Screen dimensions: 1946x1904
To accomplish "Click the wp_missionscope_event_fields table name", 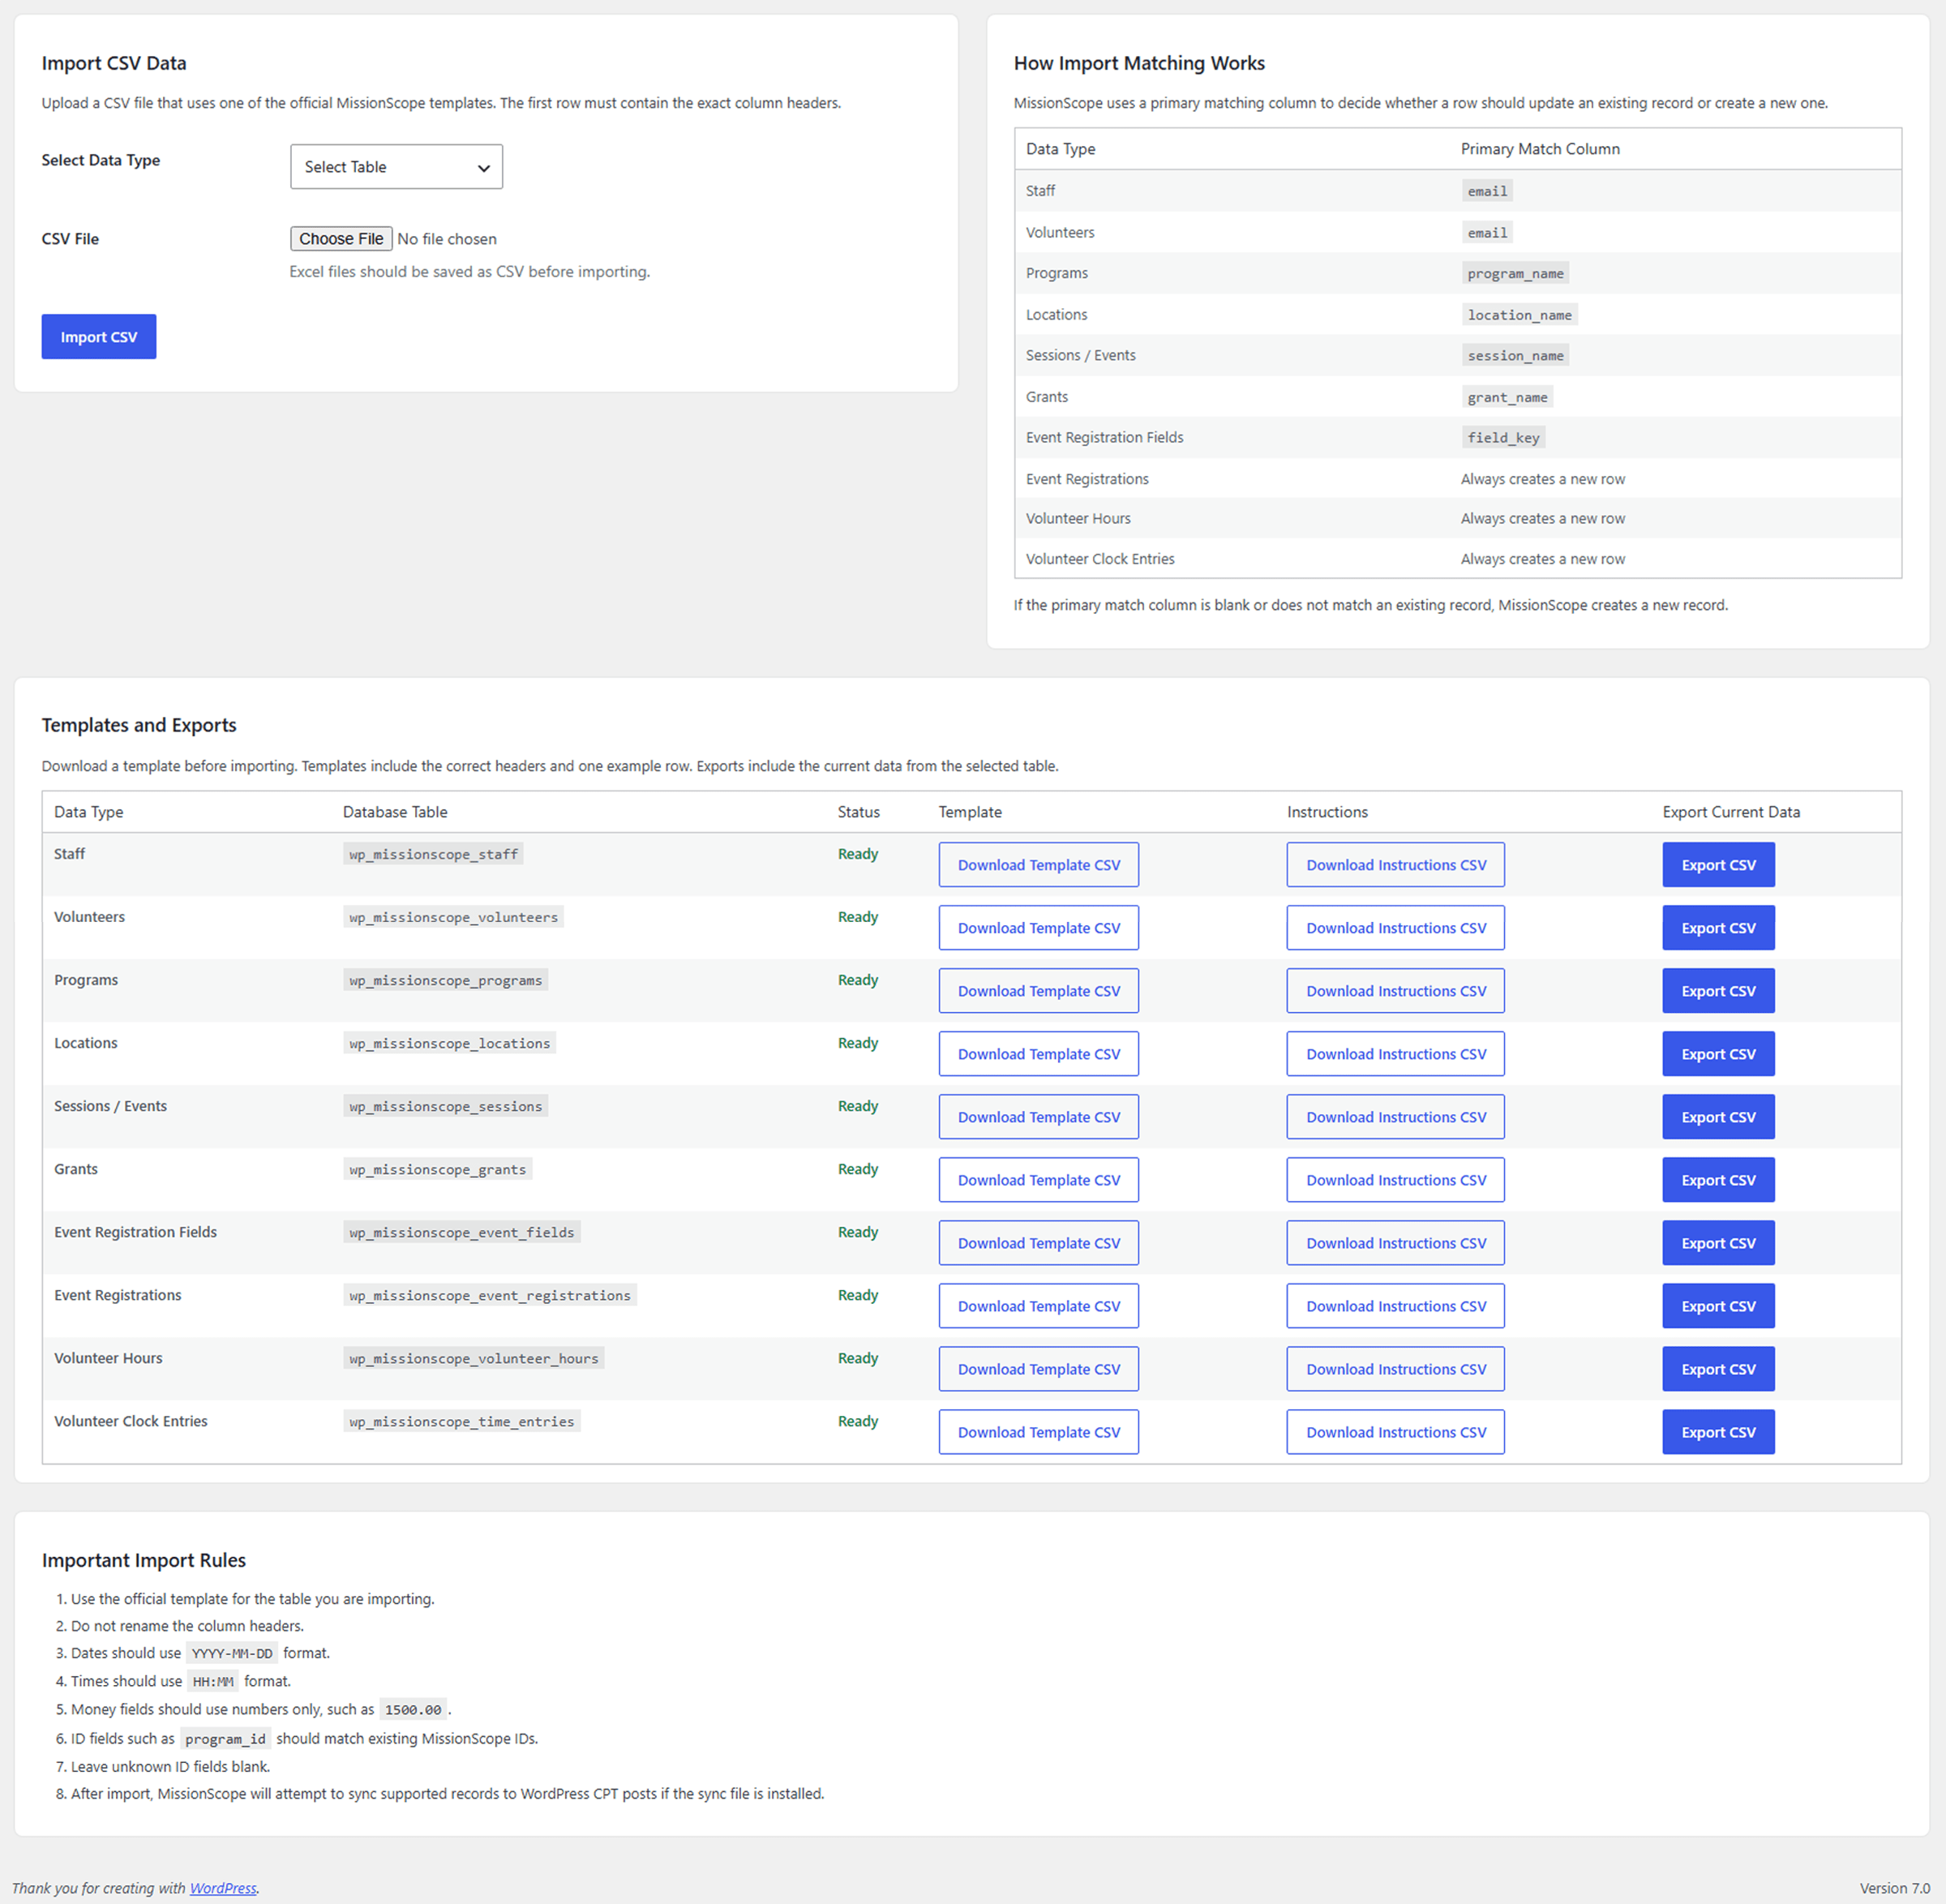I will click(x=461, y=1232).
